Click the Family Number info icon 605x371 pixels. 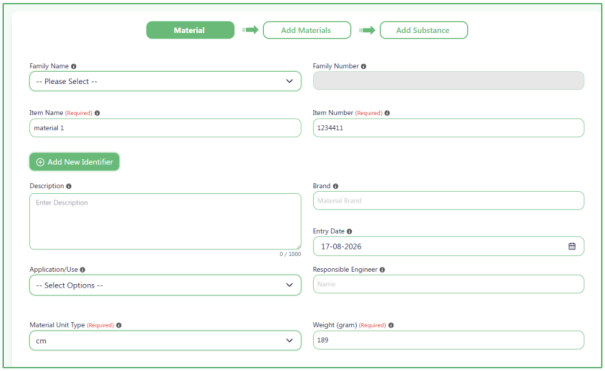coord(363,66)
